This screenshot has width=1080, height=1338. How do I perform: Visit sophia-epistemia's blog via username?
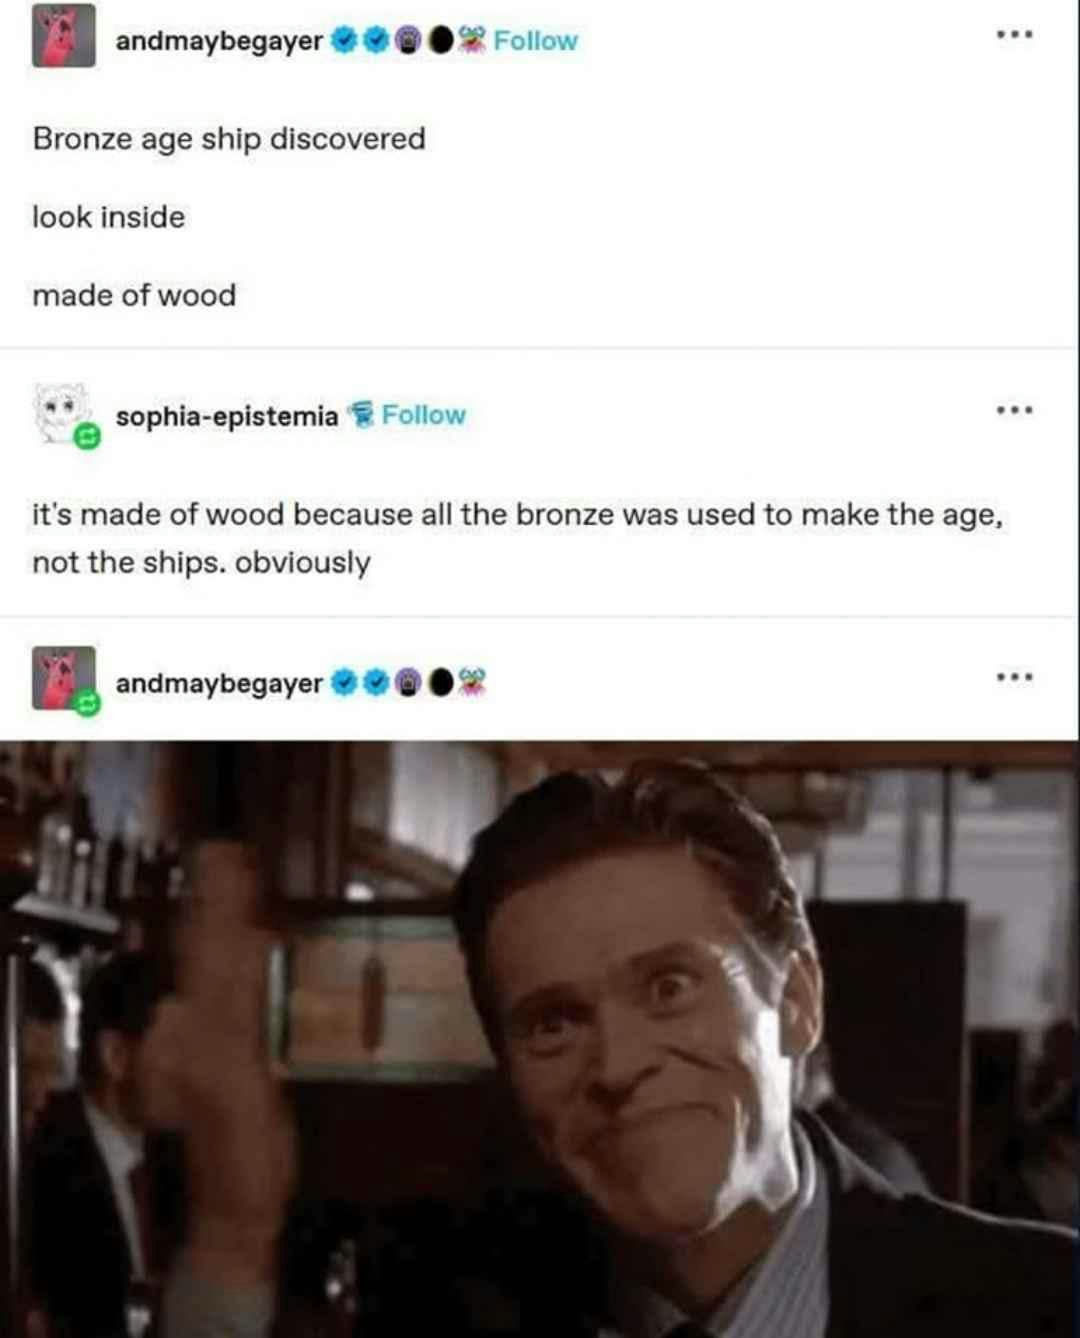pos(227,416)
